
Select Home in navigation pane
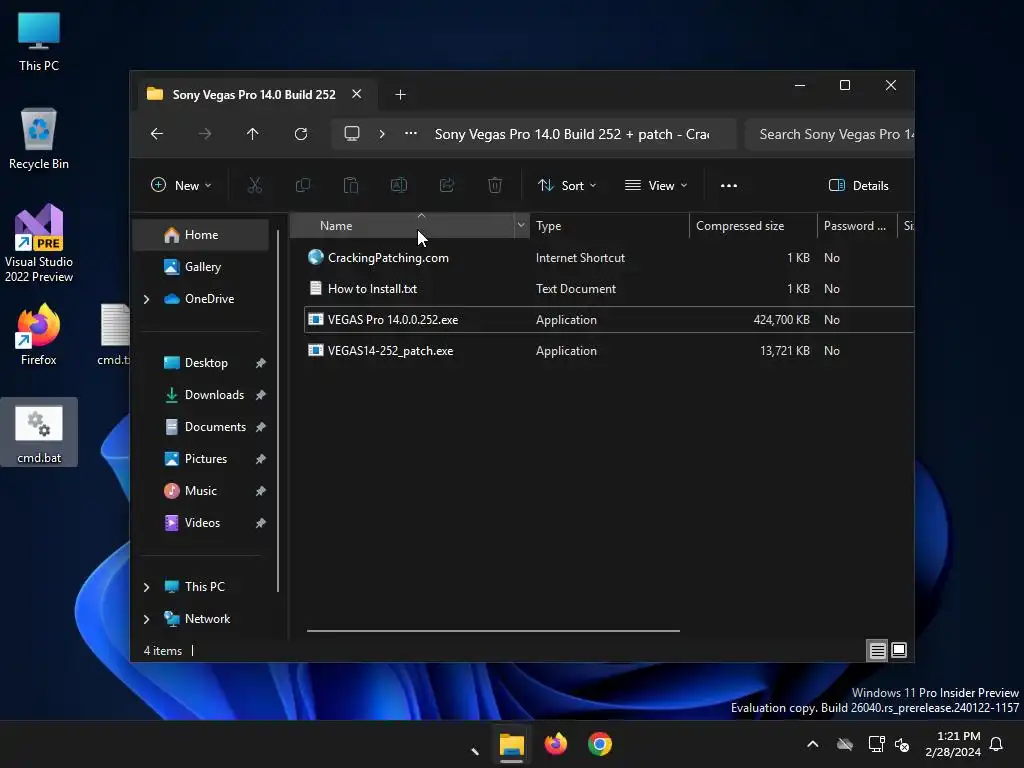[x=201, y=235]
